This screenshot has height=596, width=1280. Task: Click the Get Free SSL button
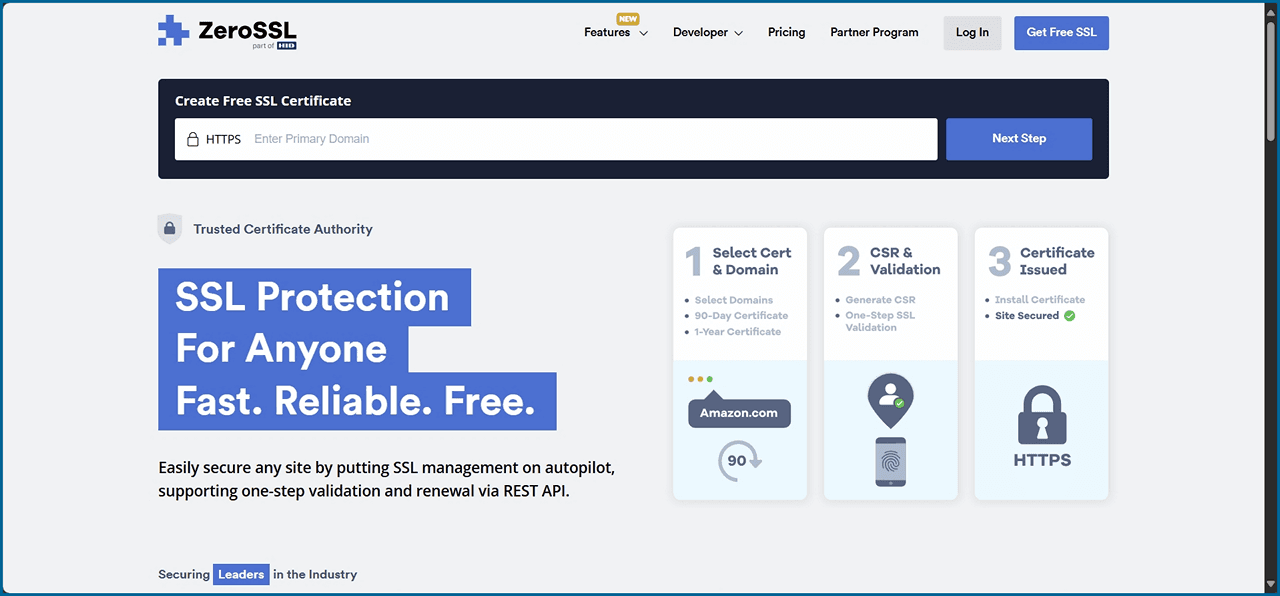click(x=1061, y=33)
